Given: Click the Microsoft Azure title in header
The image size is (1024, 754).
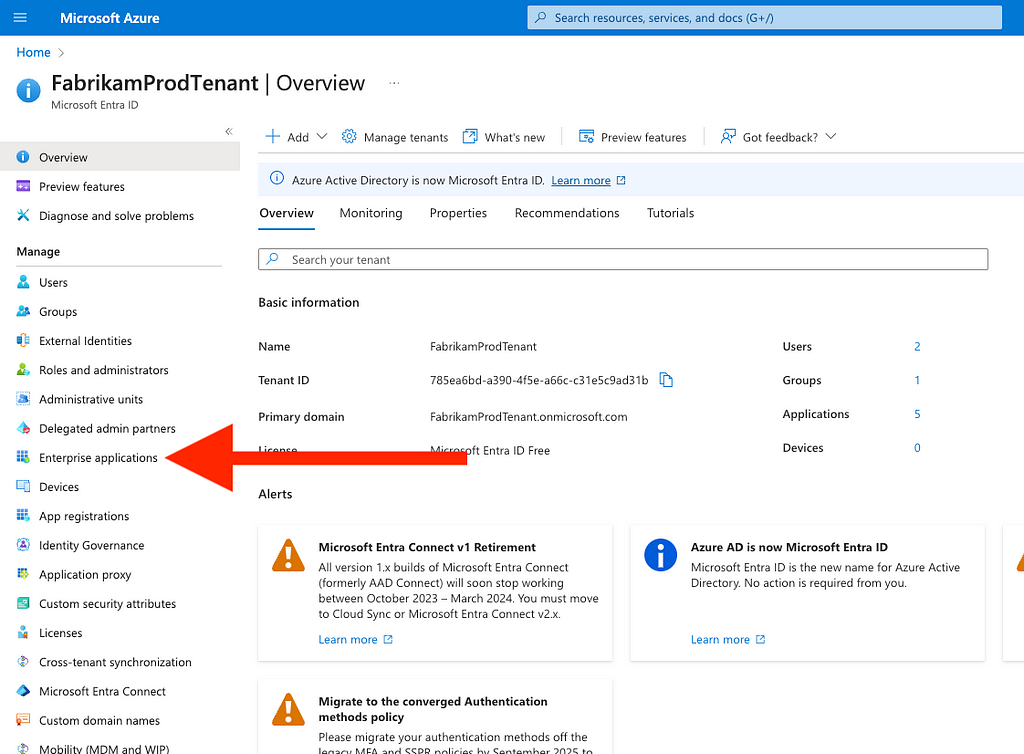Looking at the screenshot, I should click(110, 18).
